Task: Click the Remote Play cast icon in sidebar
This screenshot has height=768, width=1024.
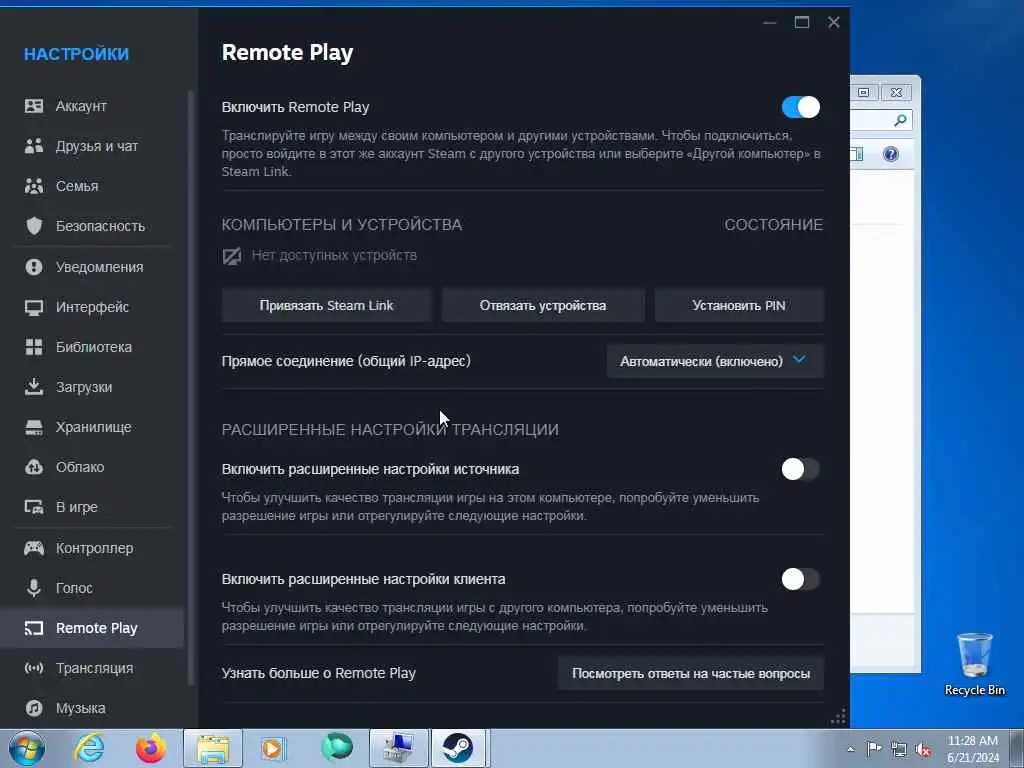Action: [x=34, y=628]
